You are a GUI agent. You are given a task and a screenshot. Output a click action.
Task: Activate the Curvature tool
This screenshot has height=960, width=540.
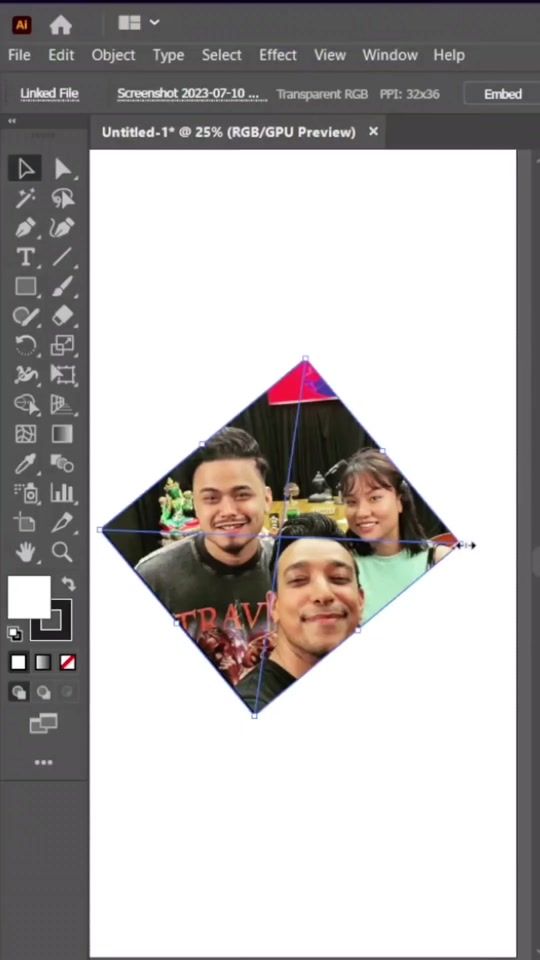coord(62,227)
